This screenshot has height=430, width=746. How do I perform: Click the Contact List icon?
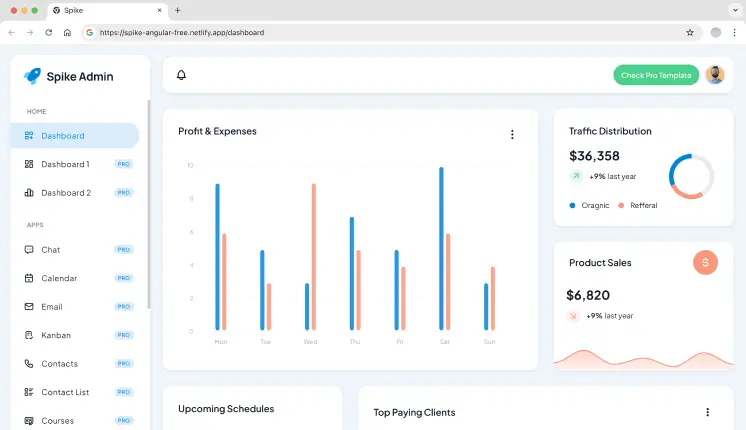(x=29, y=392)
